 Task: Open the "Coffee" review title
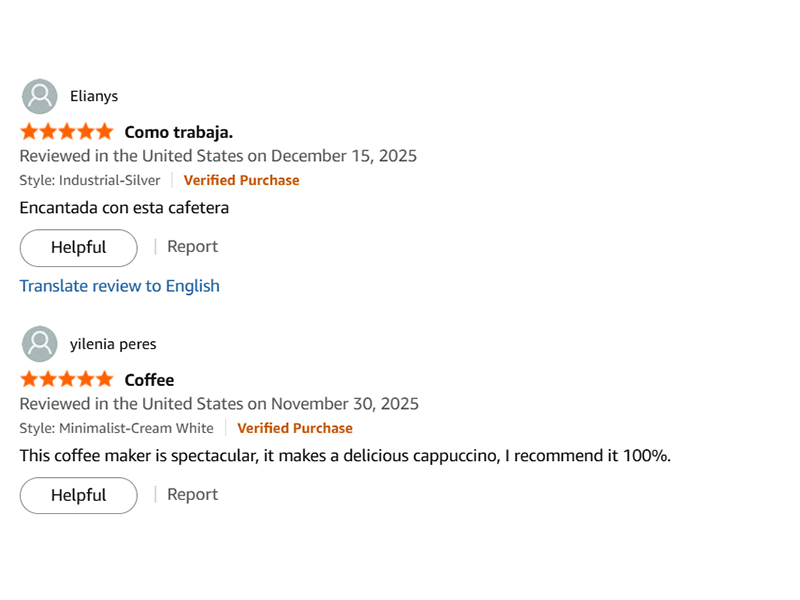[149, 380]
